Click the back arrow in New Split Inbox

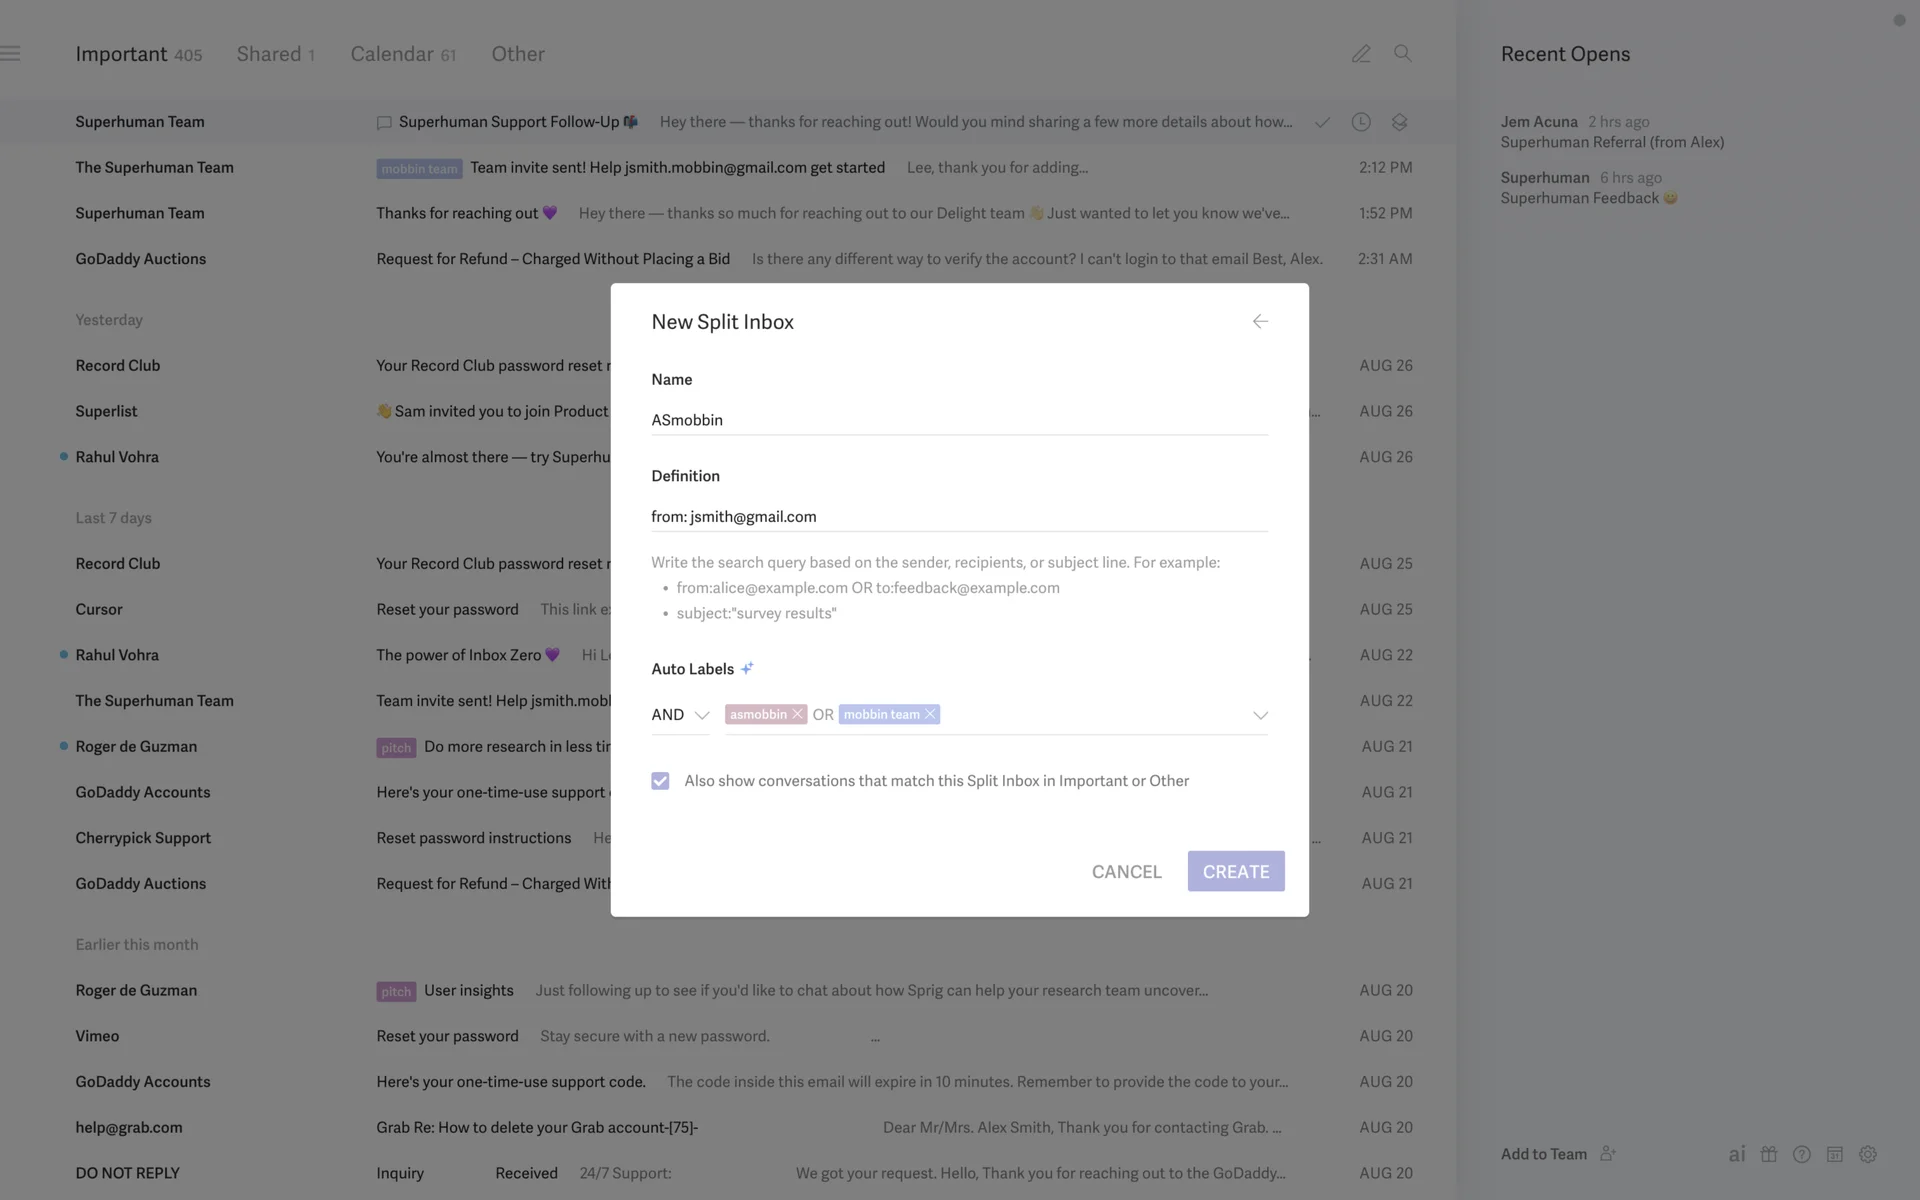[x=1260, y=321]
